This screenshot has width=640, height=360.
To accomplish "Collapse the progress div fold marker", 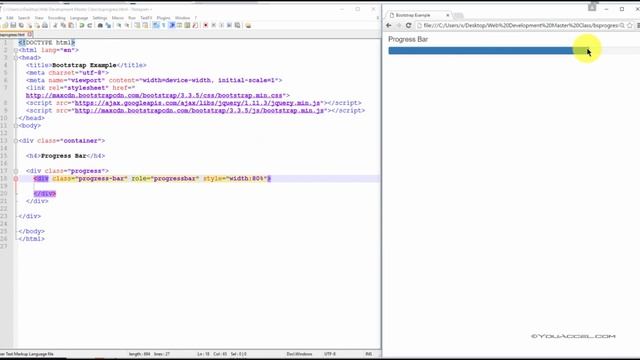I will click(16, 171).
